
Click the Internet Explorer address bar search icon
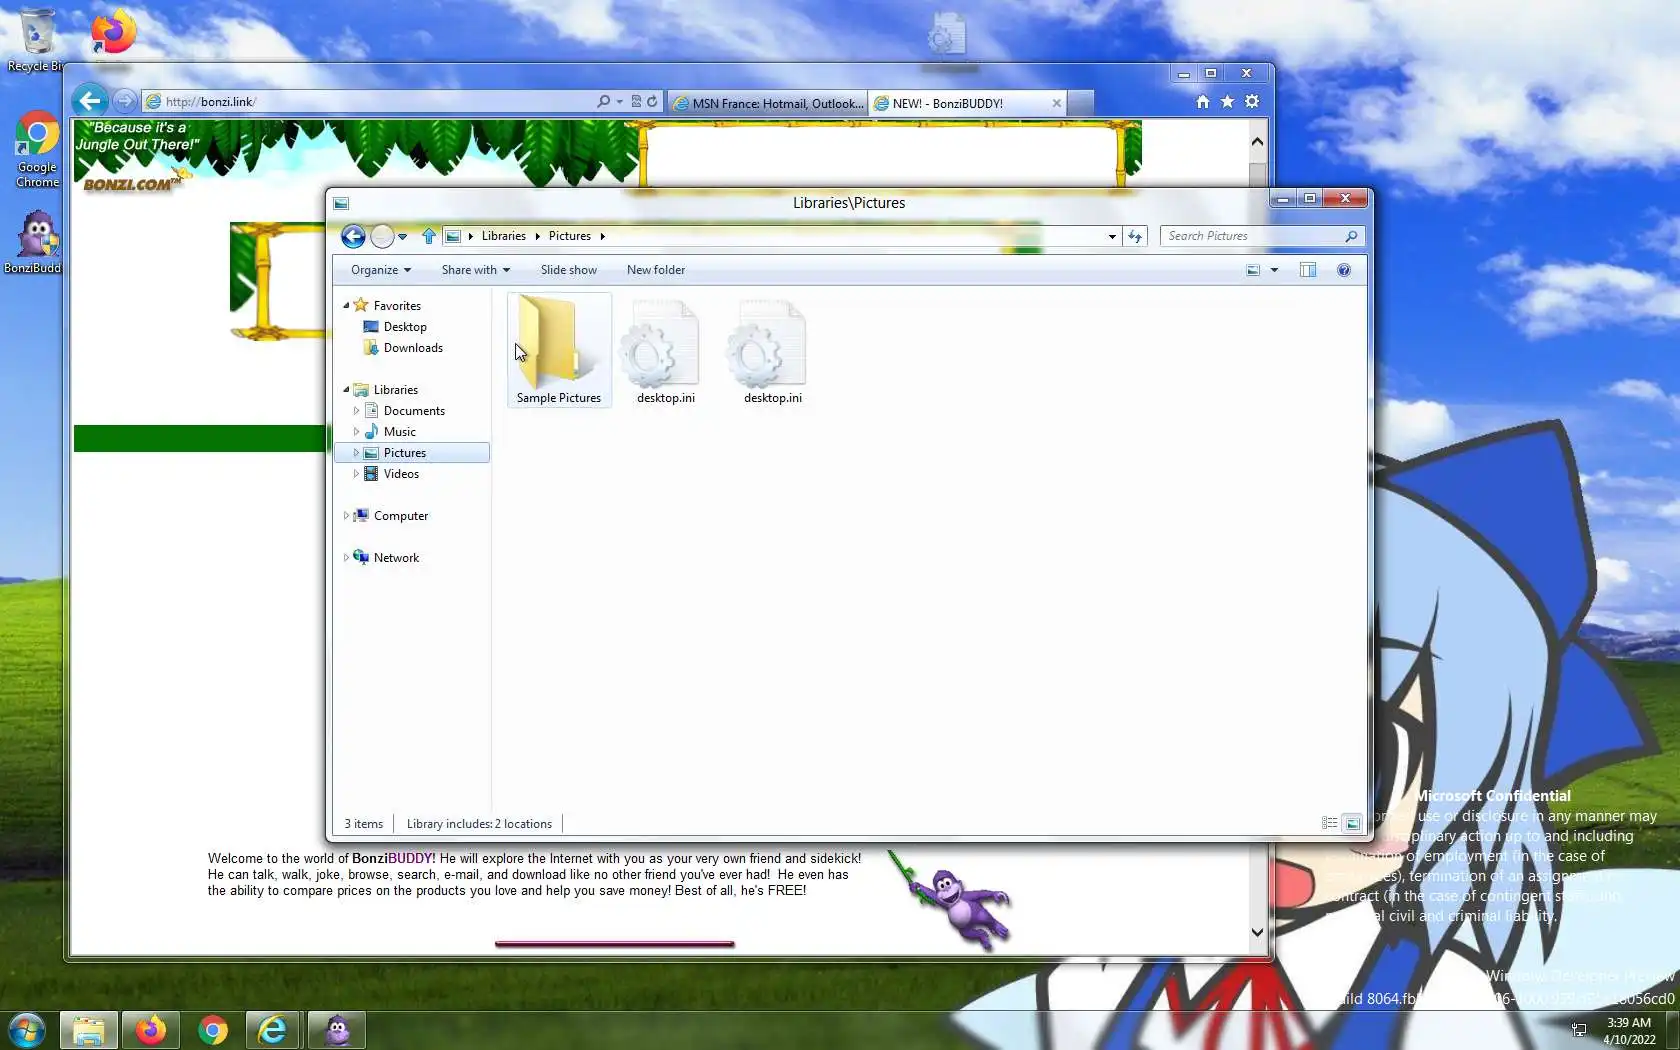tap(603, 102)
